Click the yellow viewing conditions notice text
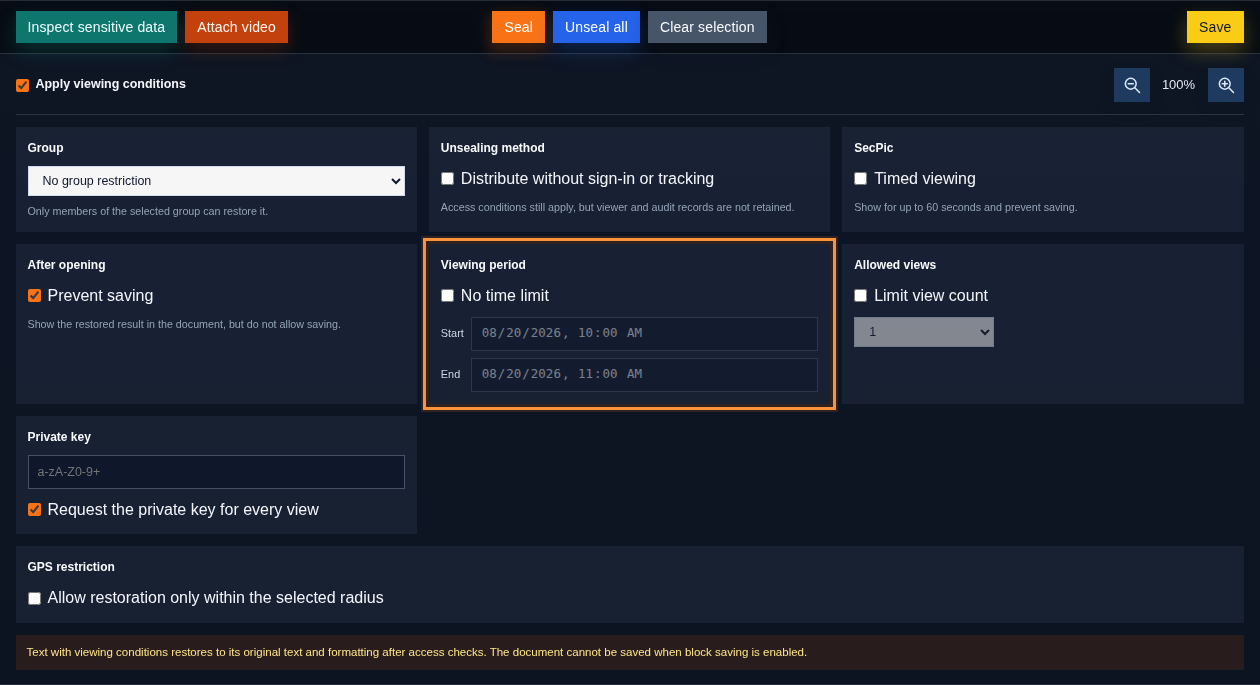1260x685 pixels. click(x=417, y=652)
